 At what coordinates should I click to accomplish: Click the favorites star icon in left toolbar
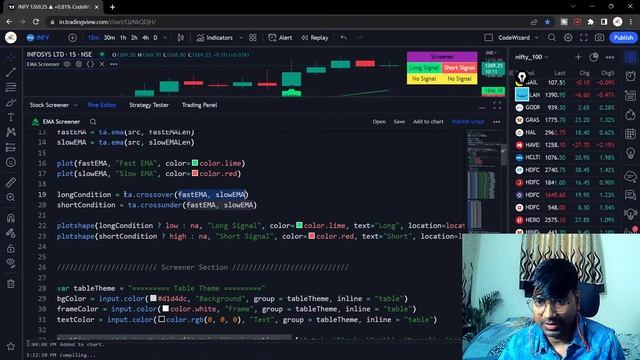[x=11, y=346]
